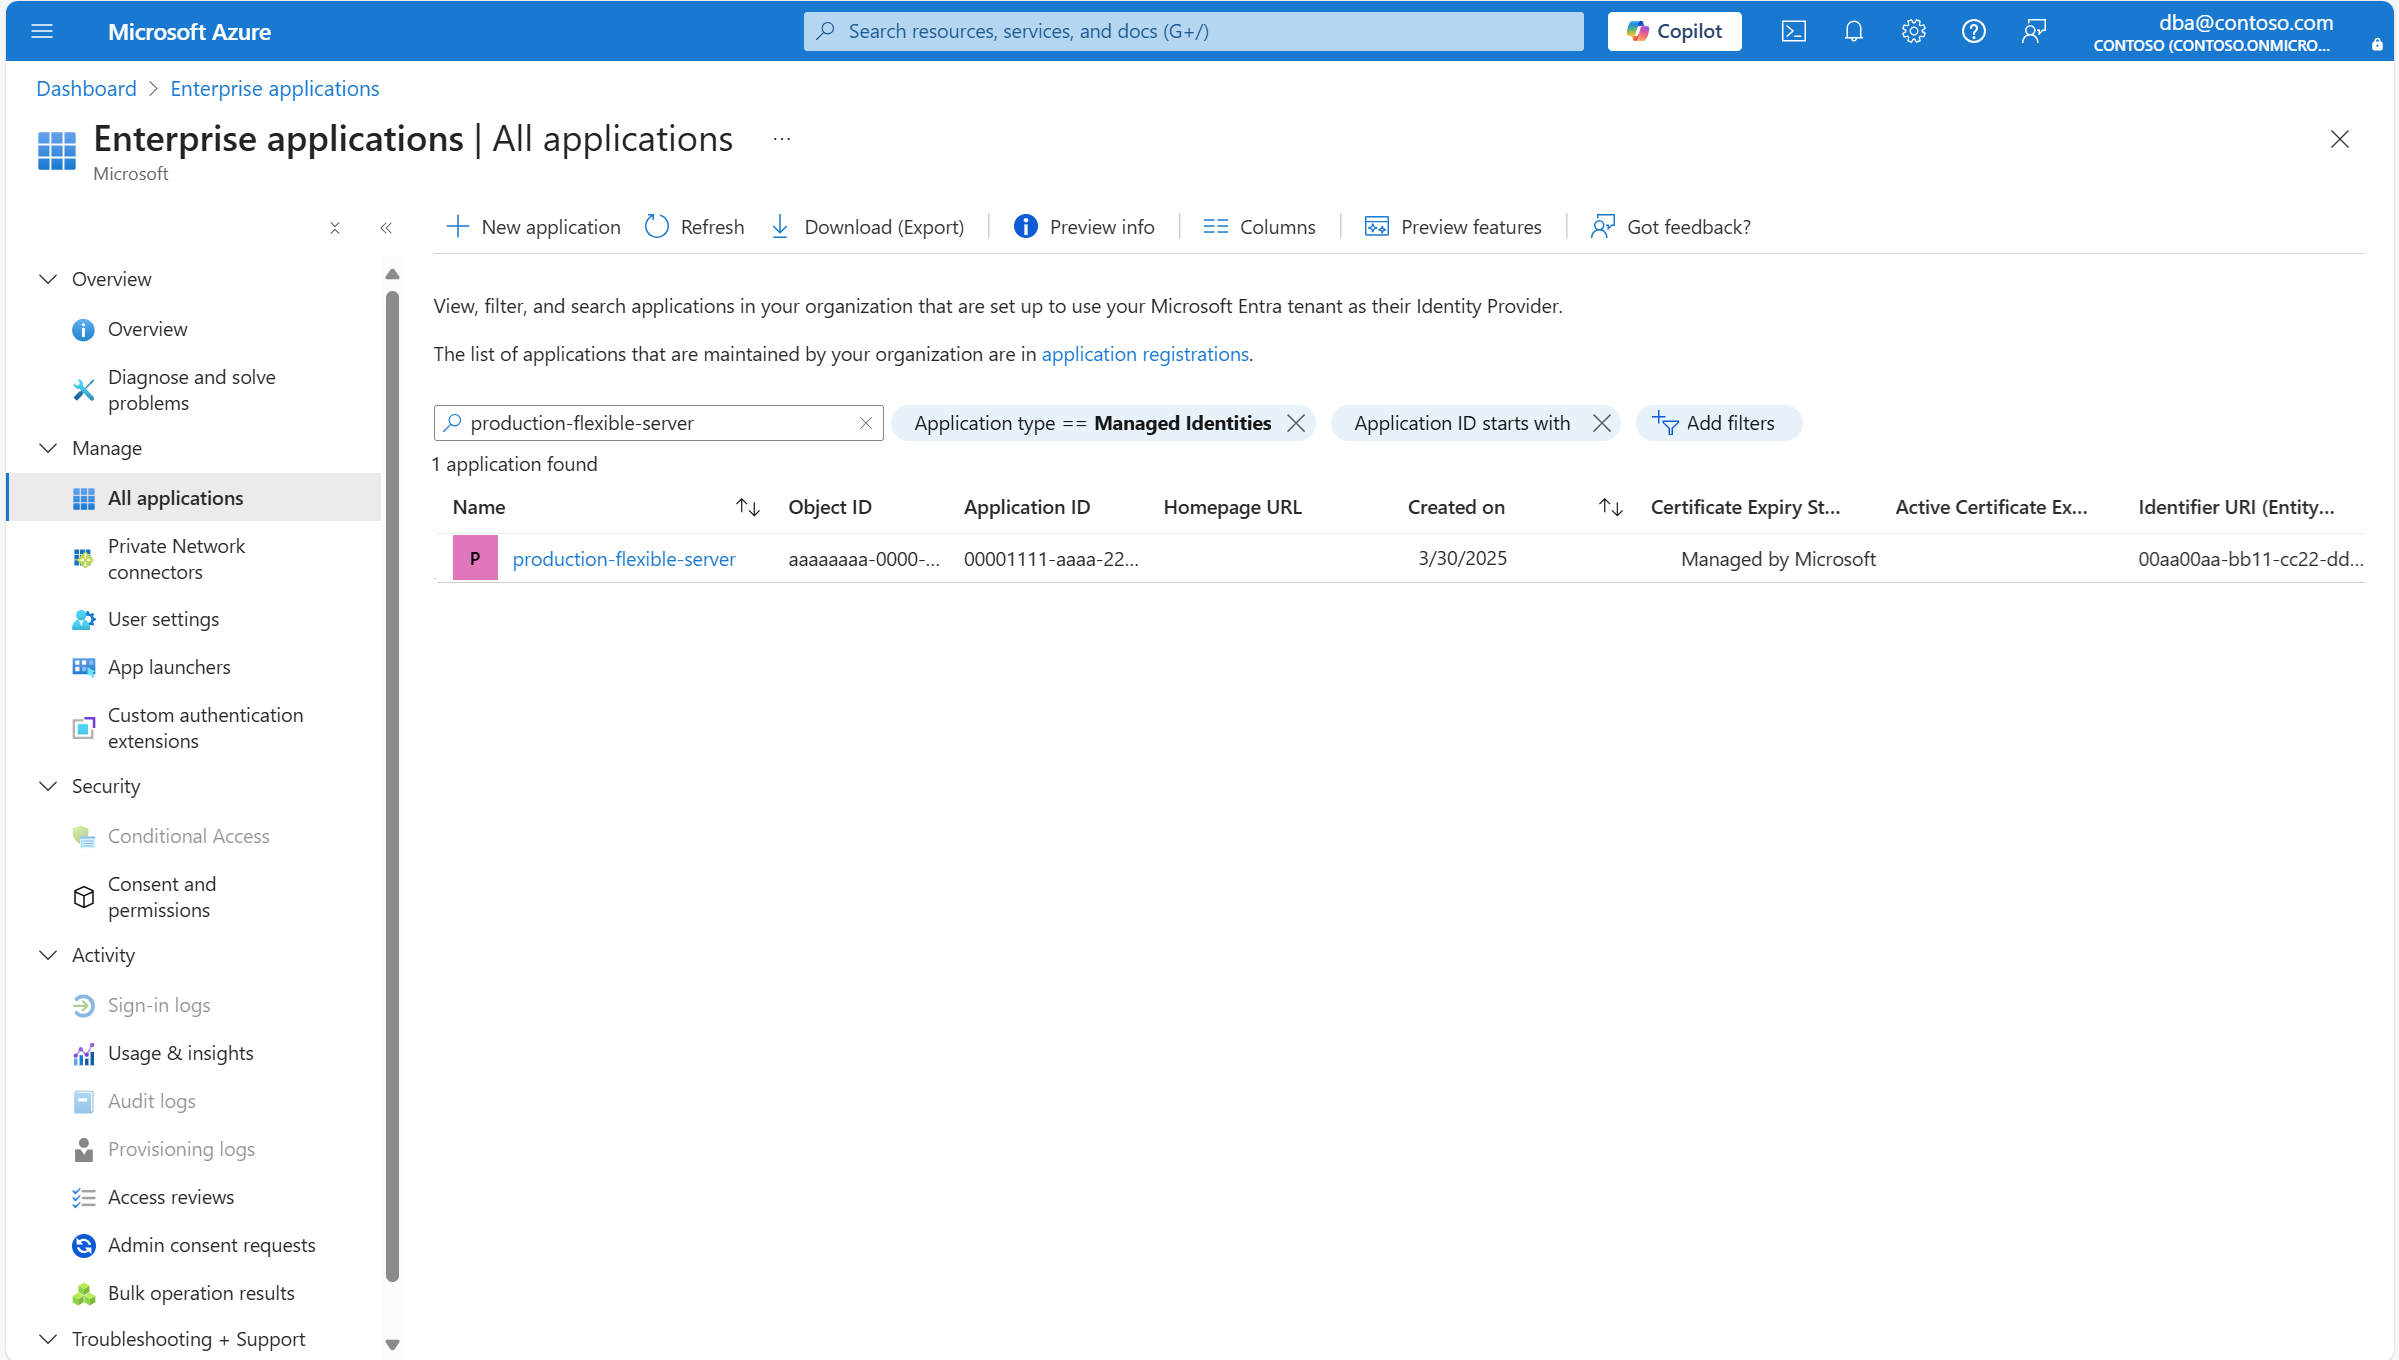
Task: Collapse the Manage section chevron
Action: 48,448
